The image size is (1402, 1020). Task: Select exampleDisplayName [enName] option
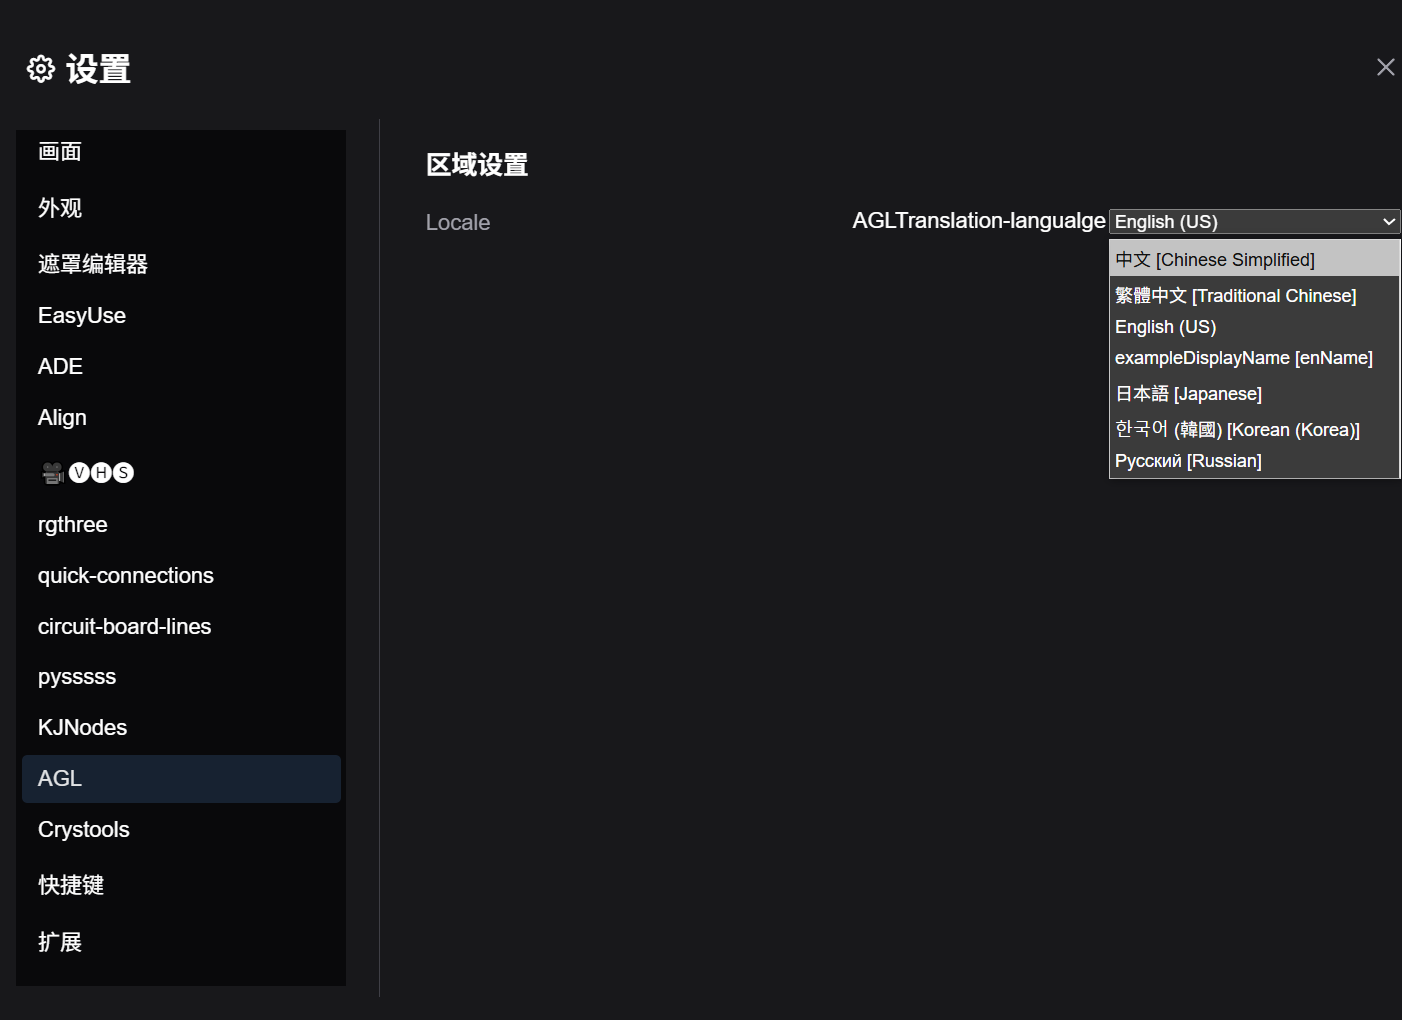pos(1243,358)
